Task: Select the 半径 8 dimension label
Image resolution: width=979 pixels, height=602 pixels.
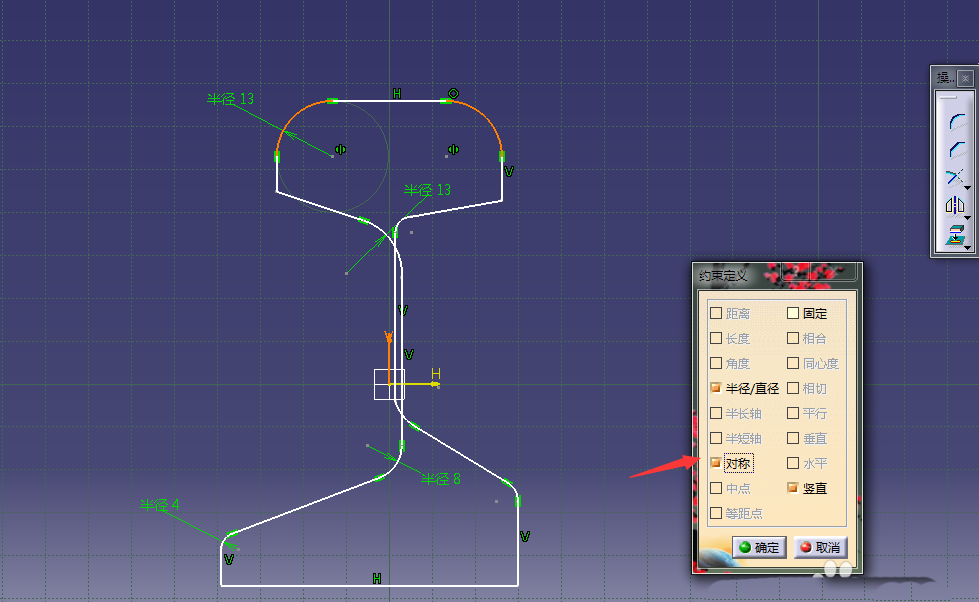Action: pyautogui.click(x=440, y=479)
